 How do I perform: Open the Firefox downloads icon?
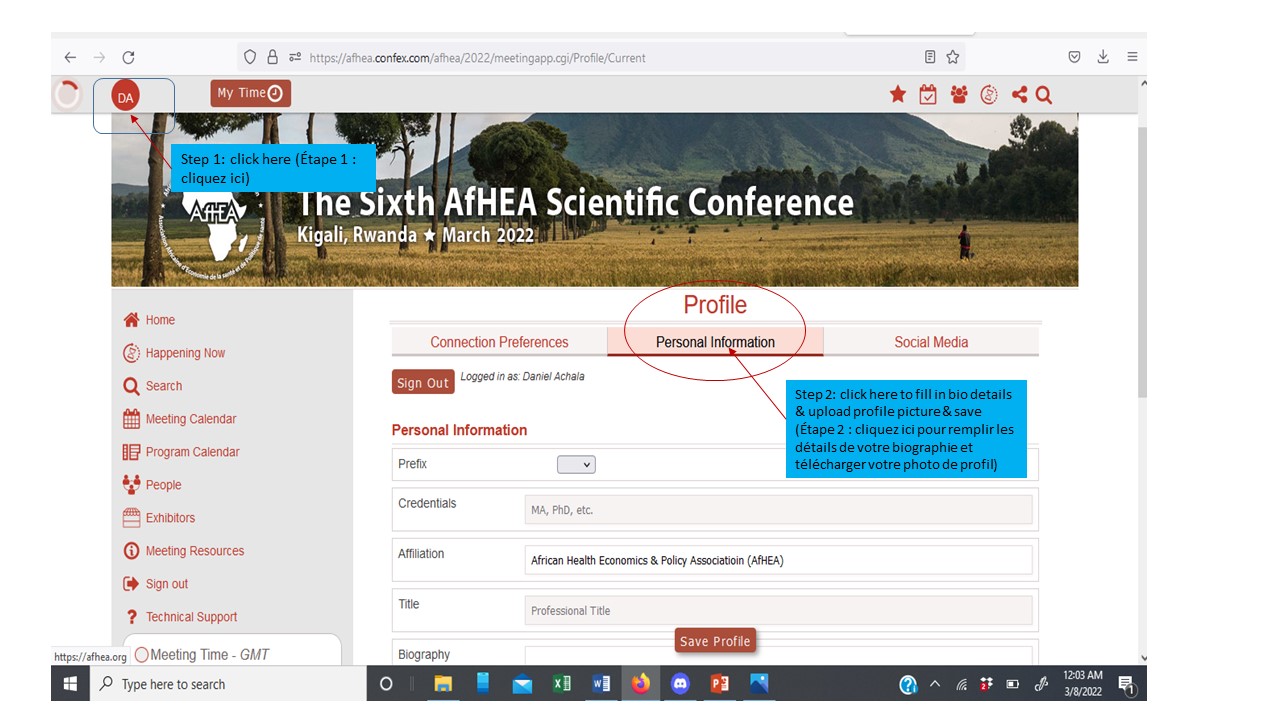point(1103,57)
